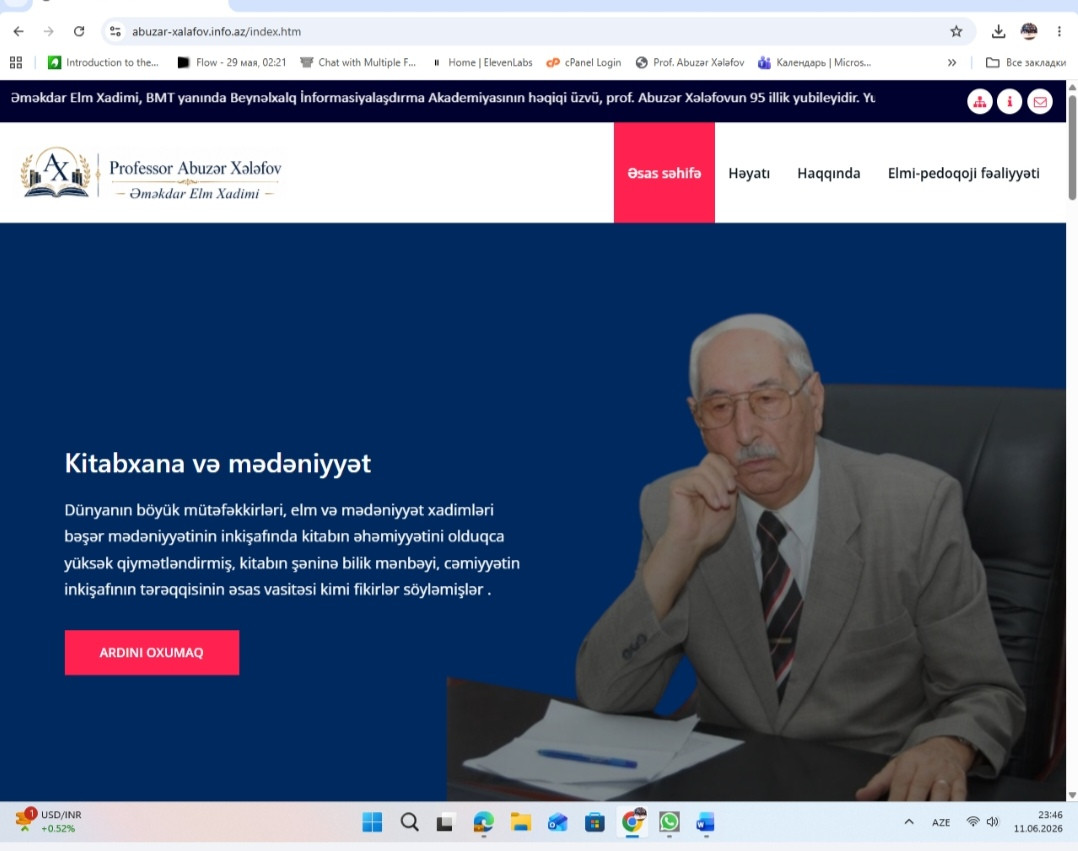Open 'Prof. Abuzər Xələfov' bookmark
Screen dimensions: 1078x851
click(x=690, y=63)
